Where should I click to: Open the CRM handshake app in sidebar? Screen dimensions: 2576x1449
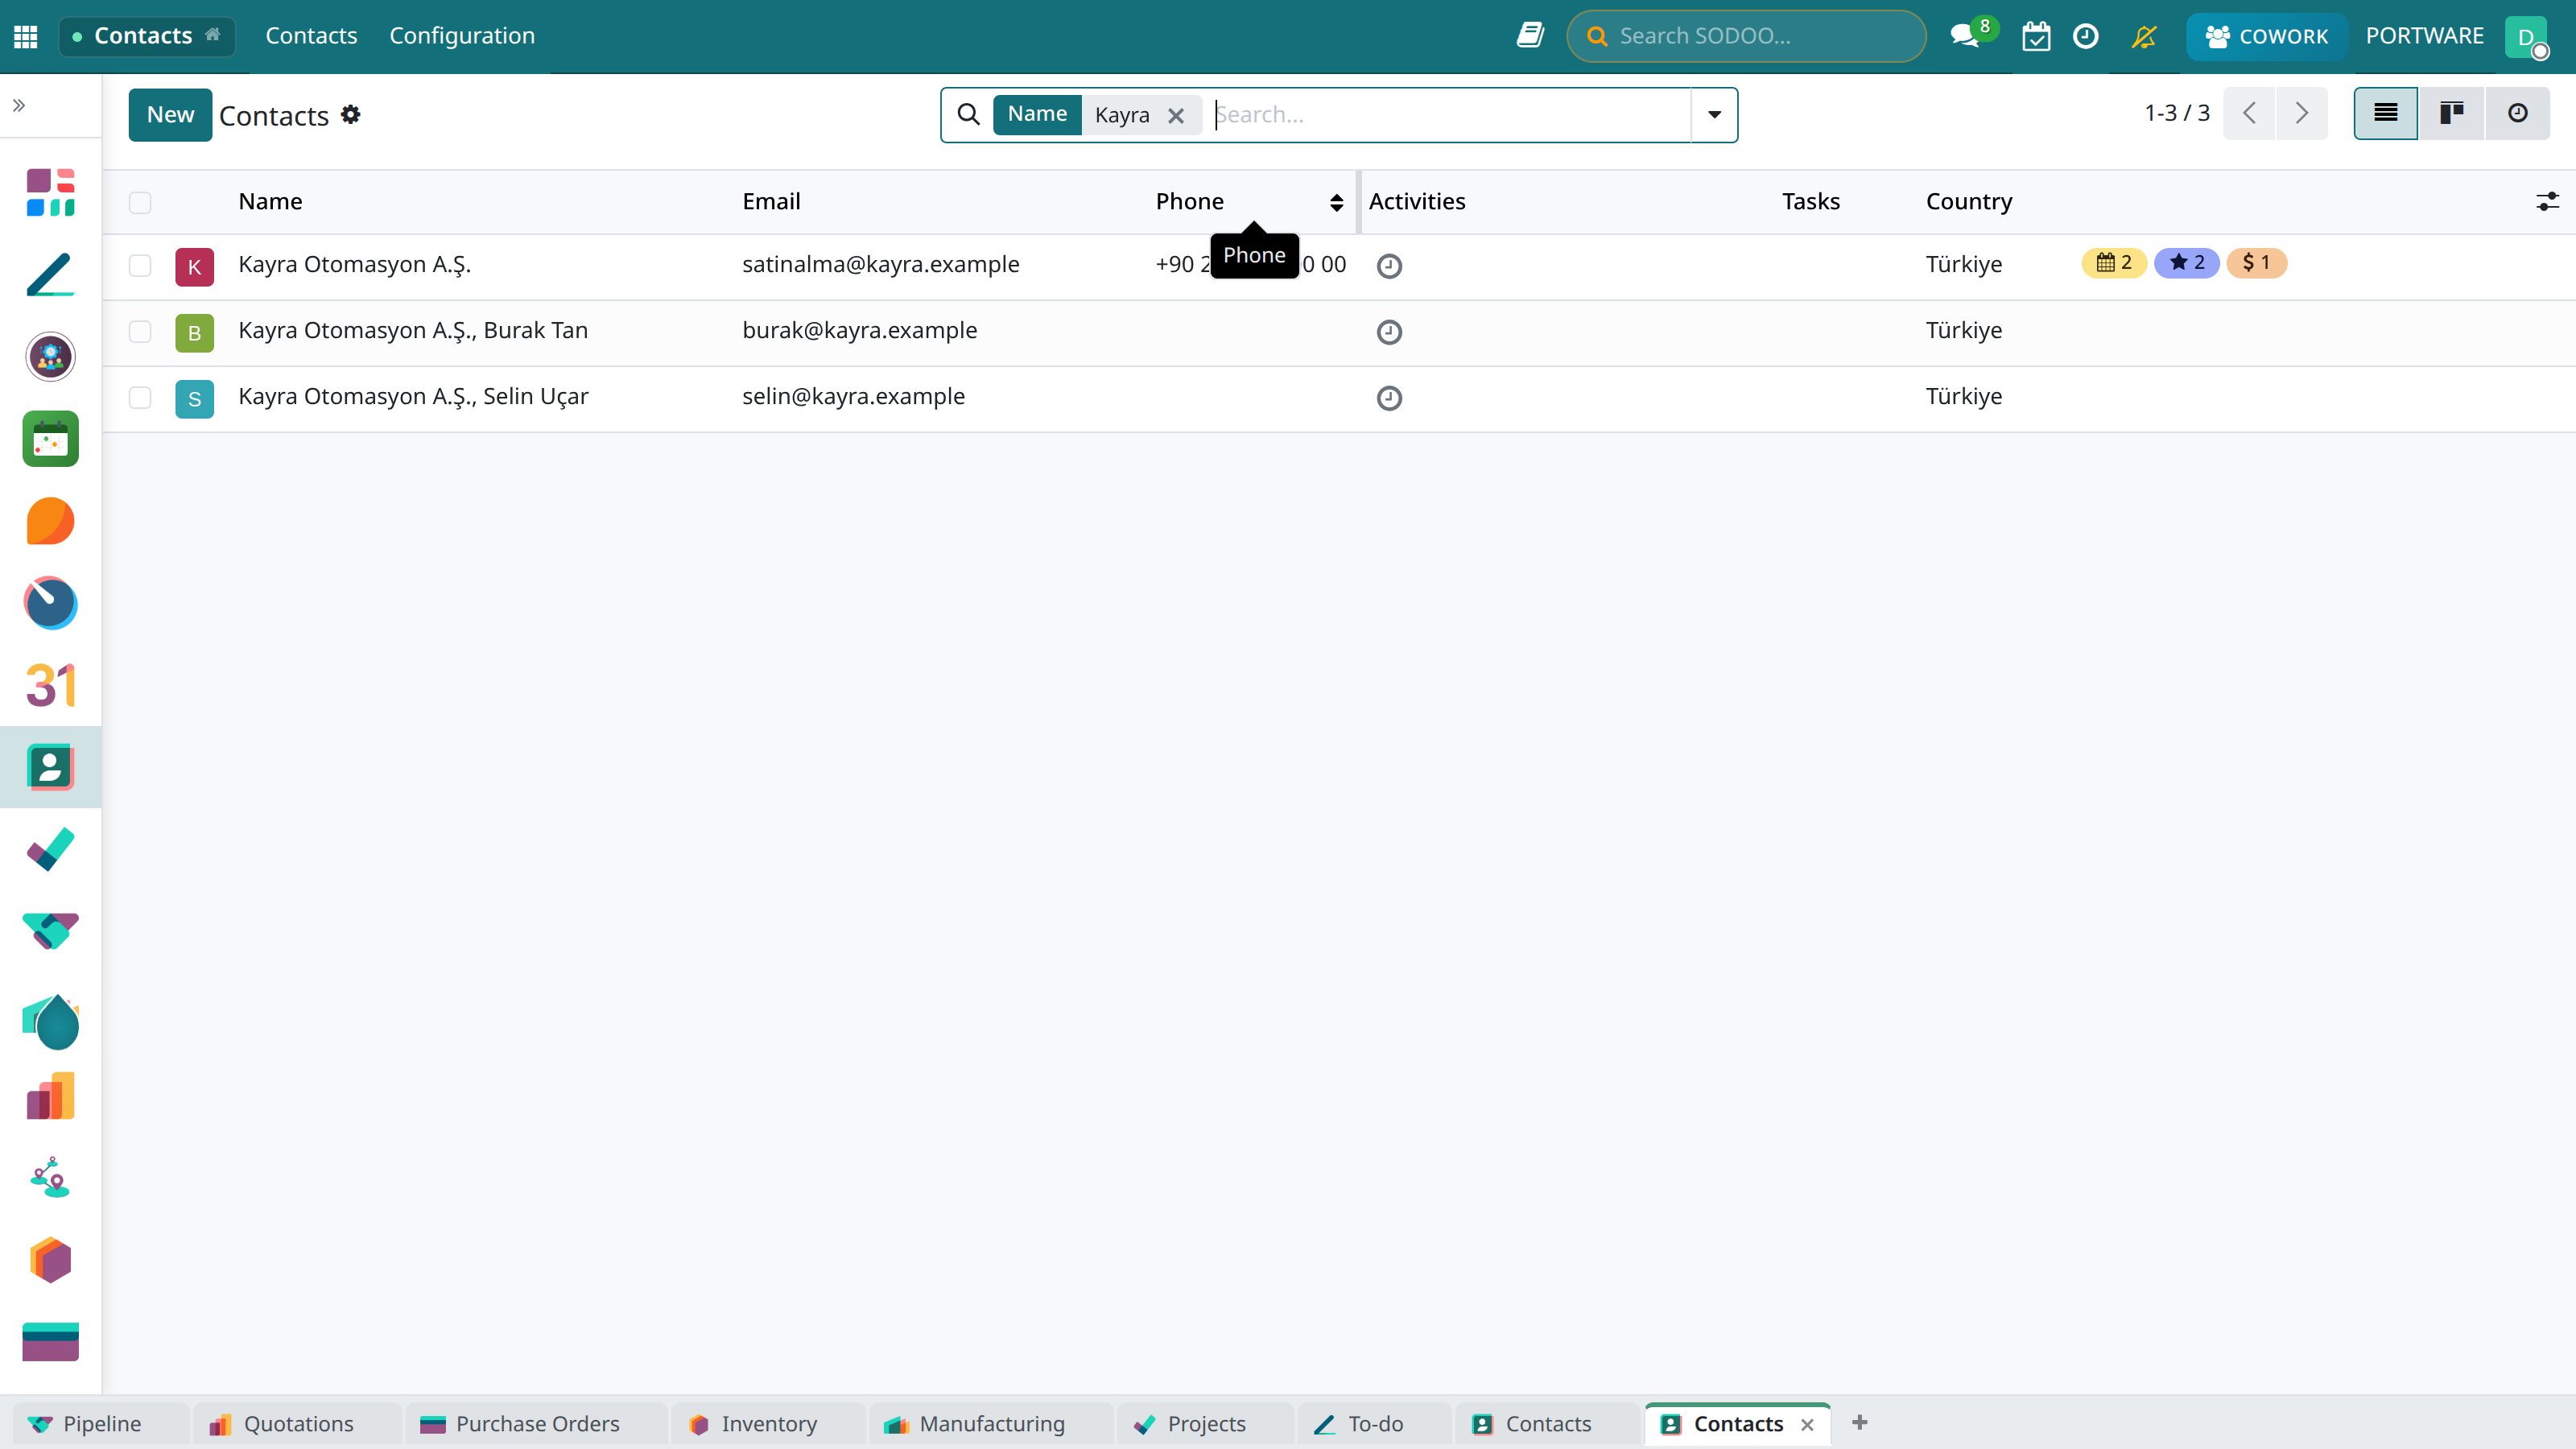[x=50, y=931]
